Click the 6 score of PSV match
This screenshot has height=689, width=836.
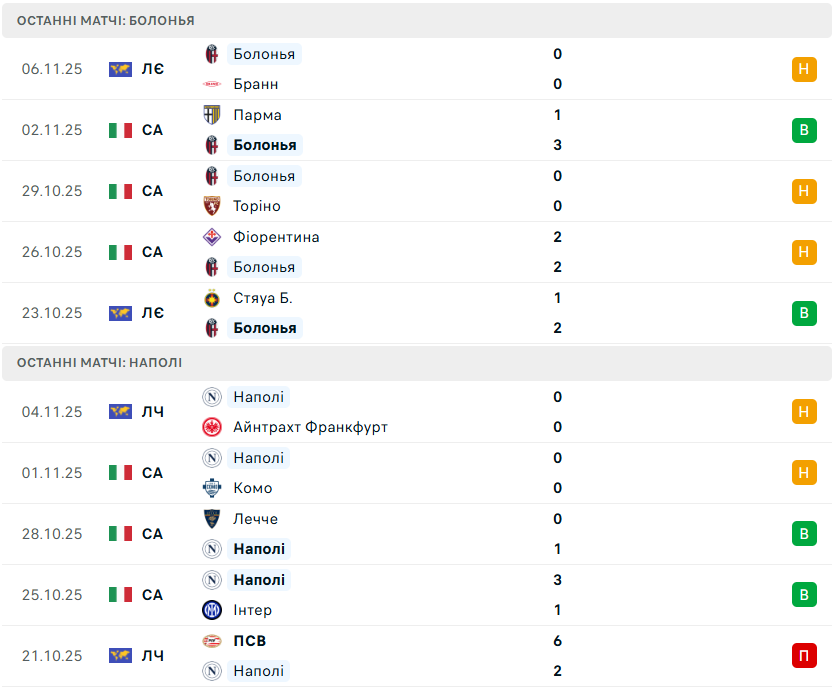(x=558, y=641)
